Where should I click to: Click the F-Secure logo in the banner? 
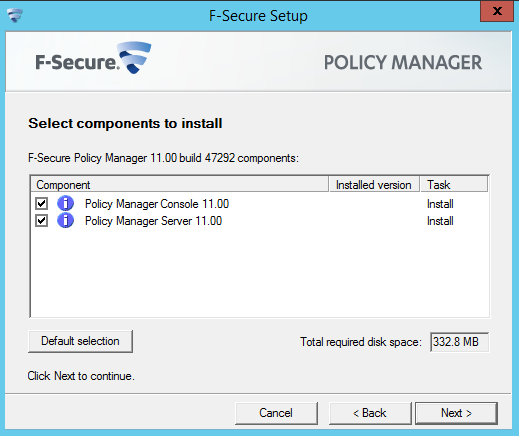93,58
